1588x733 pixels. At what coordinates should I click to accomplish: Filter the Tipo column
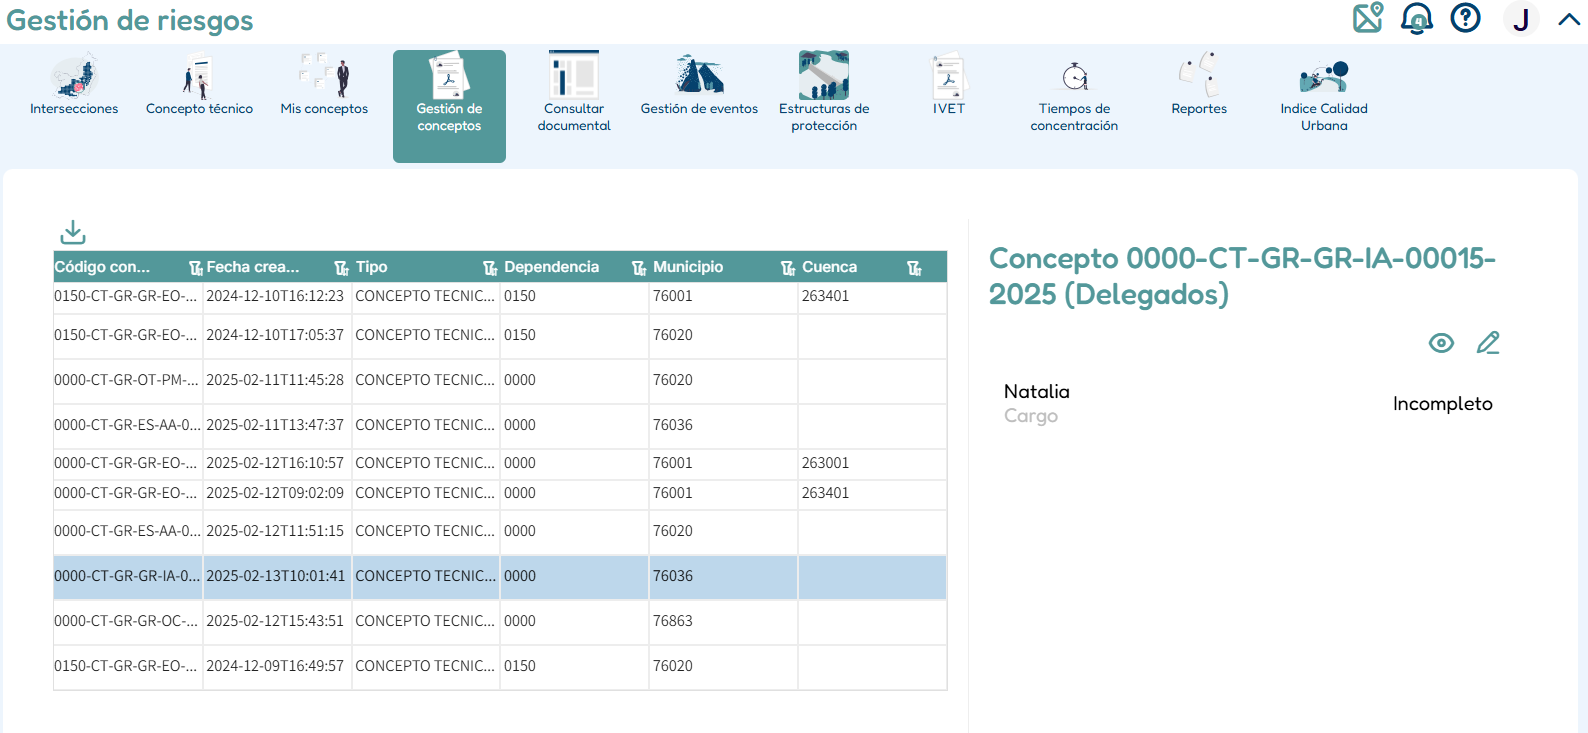click(490, 268)
